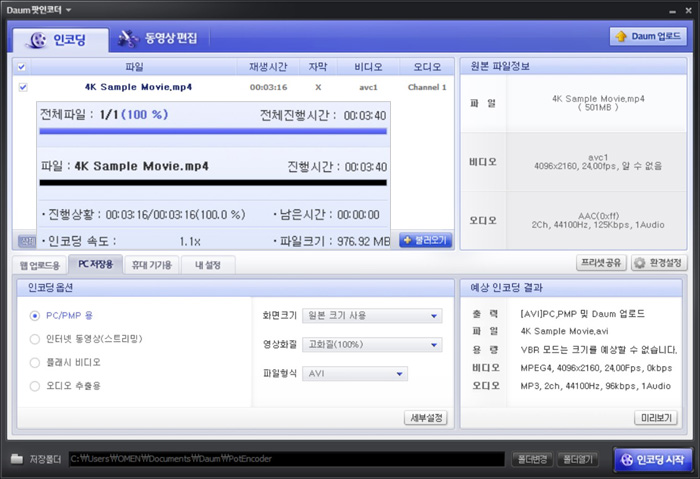Click the 환경설정 gear button
The width and height of the screenshot is (700, 479).
pyautogui.click(x=658, y=263)
